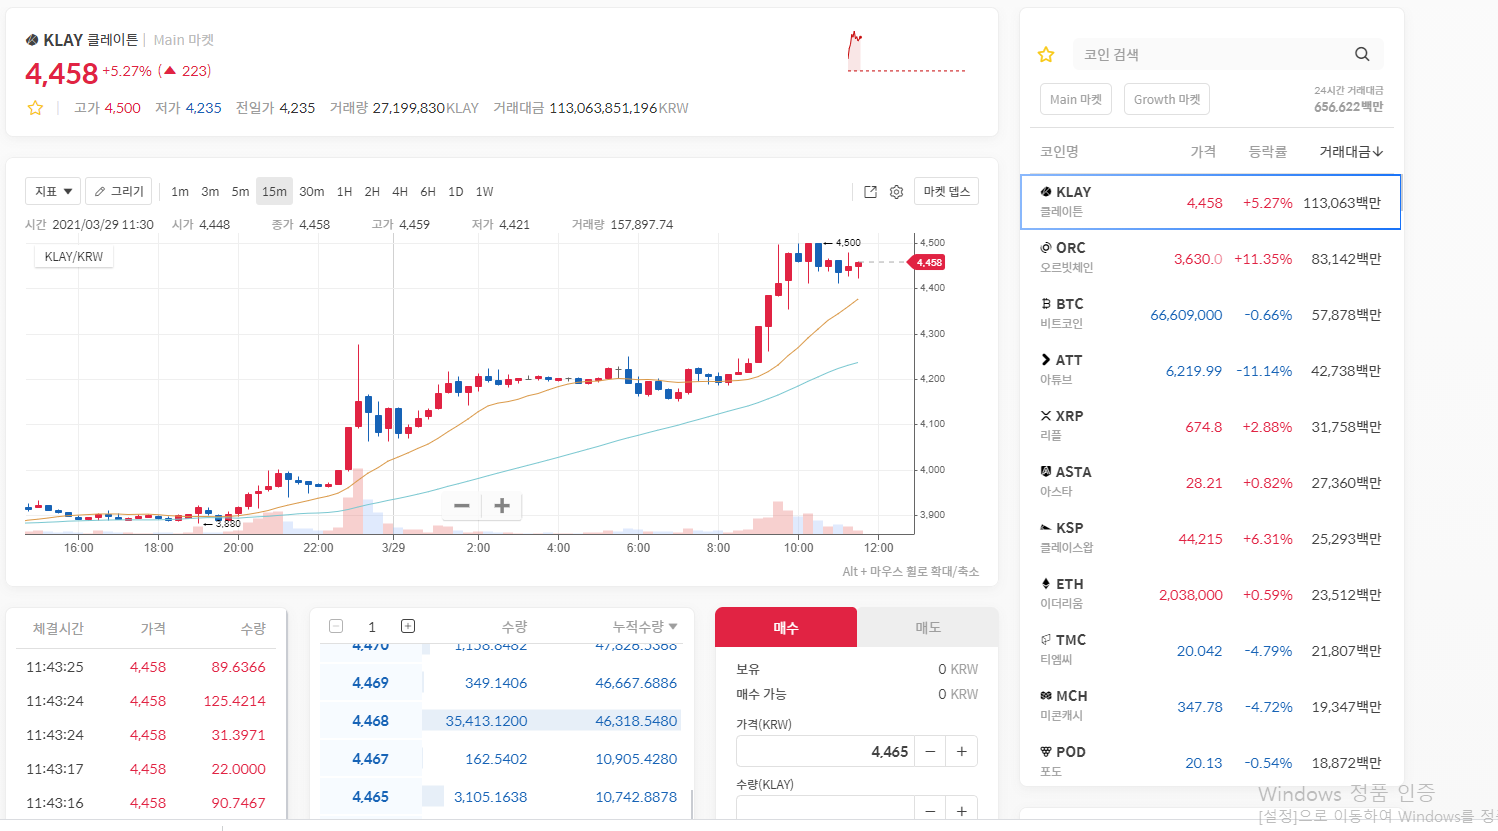Click the POD coin icon
The height and width of the screenshot is (831, 1498).
1046,751
